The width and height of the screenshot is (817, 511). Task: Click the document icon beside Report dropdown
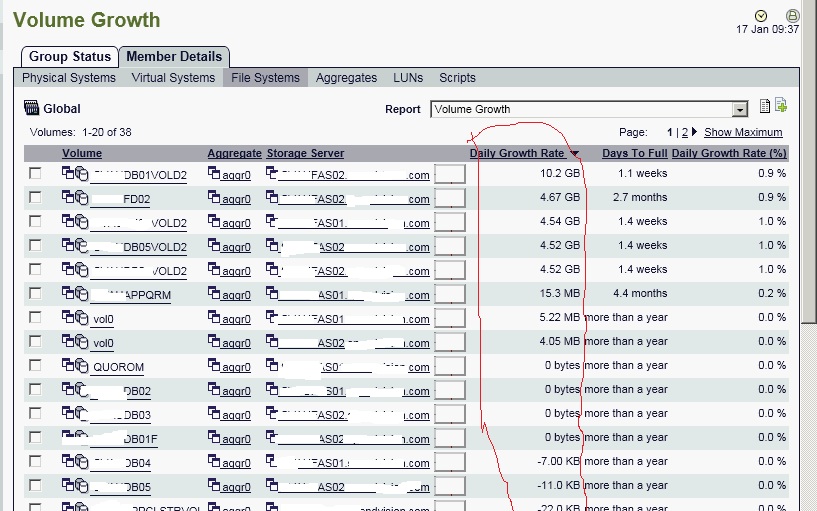point(765,106)
